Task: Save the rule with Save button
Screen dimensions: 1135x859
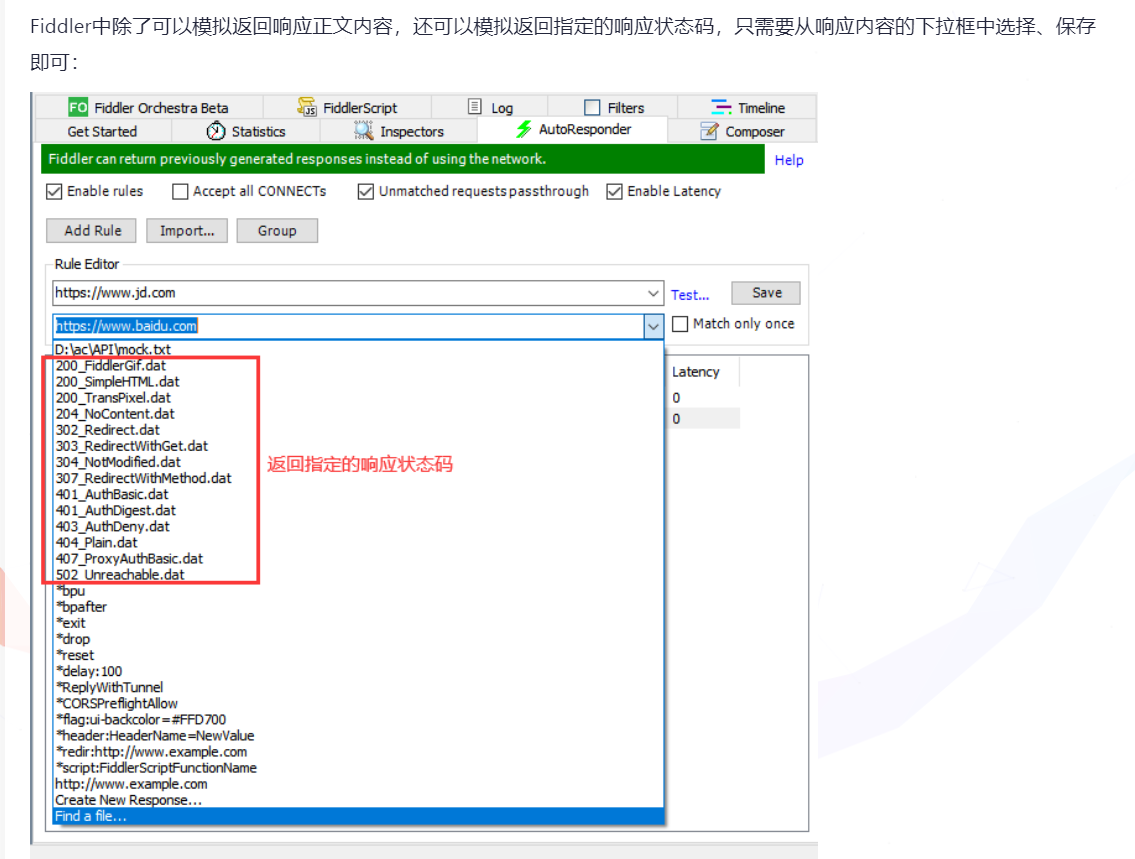Action: coord(766,293)
